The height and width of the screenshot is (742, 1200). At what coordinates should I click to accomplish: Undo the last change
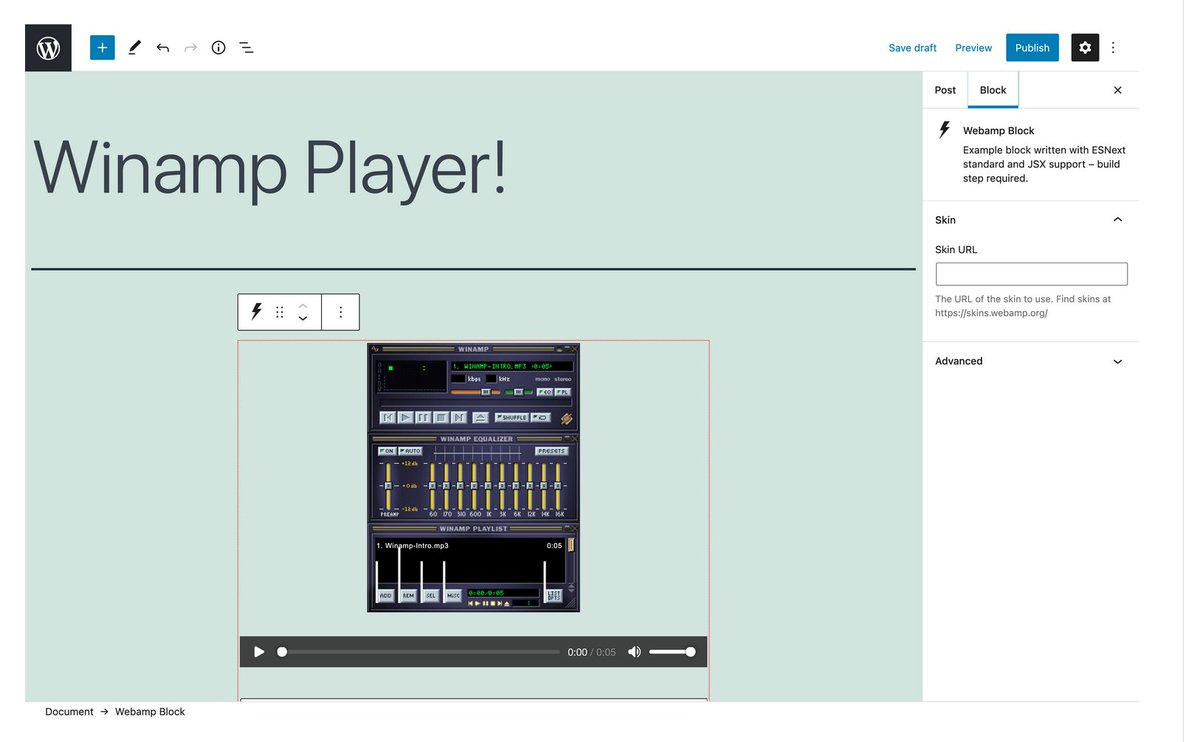(163, 47)
